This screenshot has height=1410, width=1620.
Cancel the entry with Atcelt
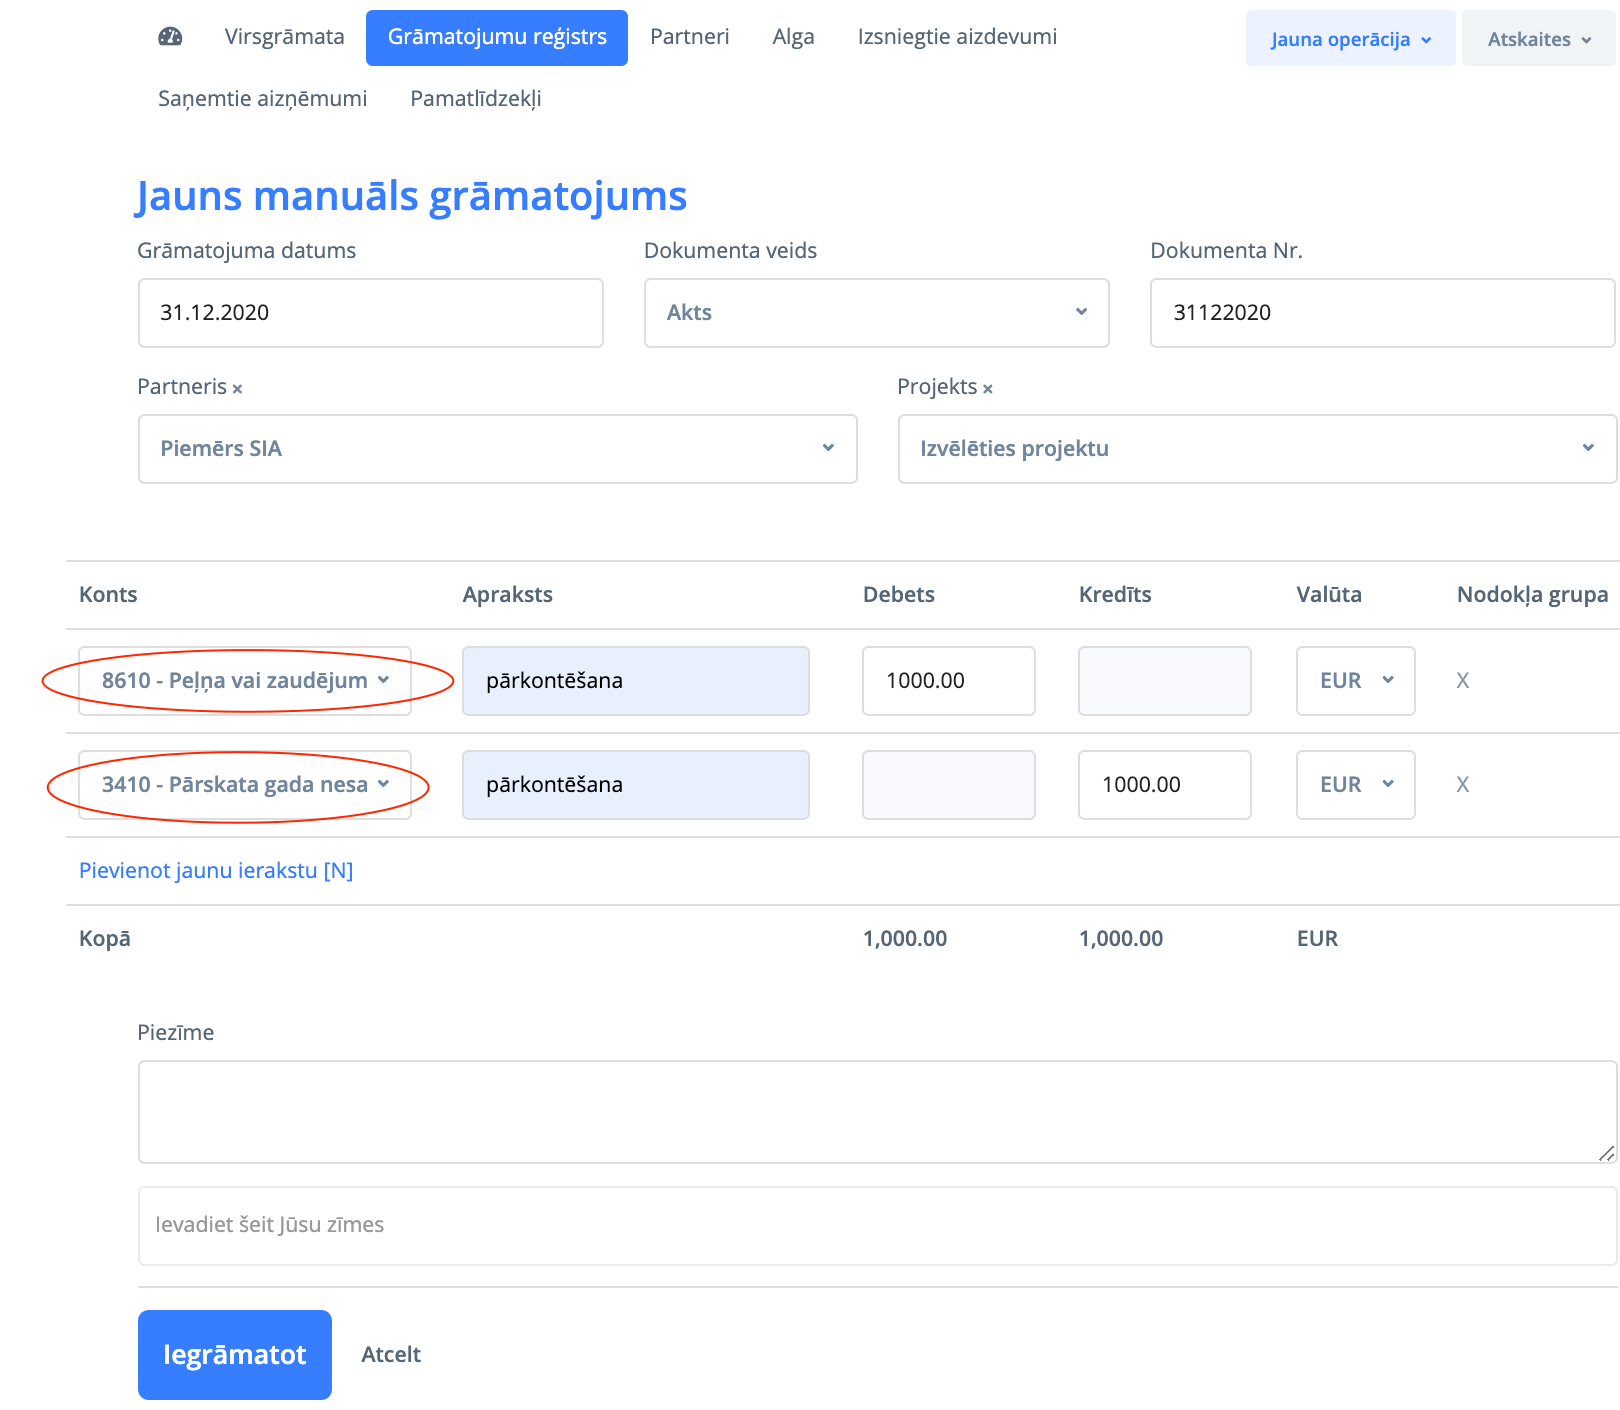click(391, 1355)
